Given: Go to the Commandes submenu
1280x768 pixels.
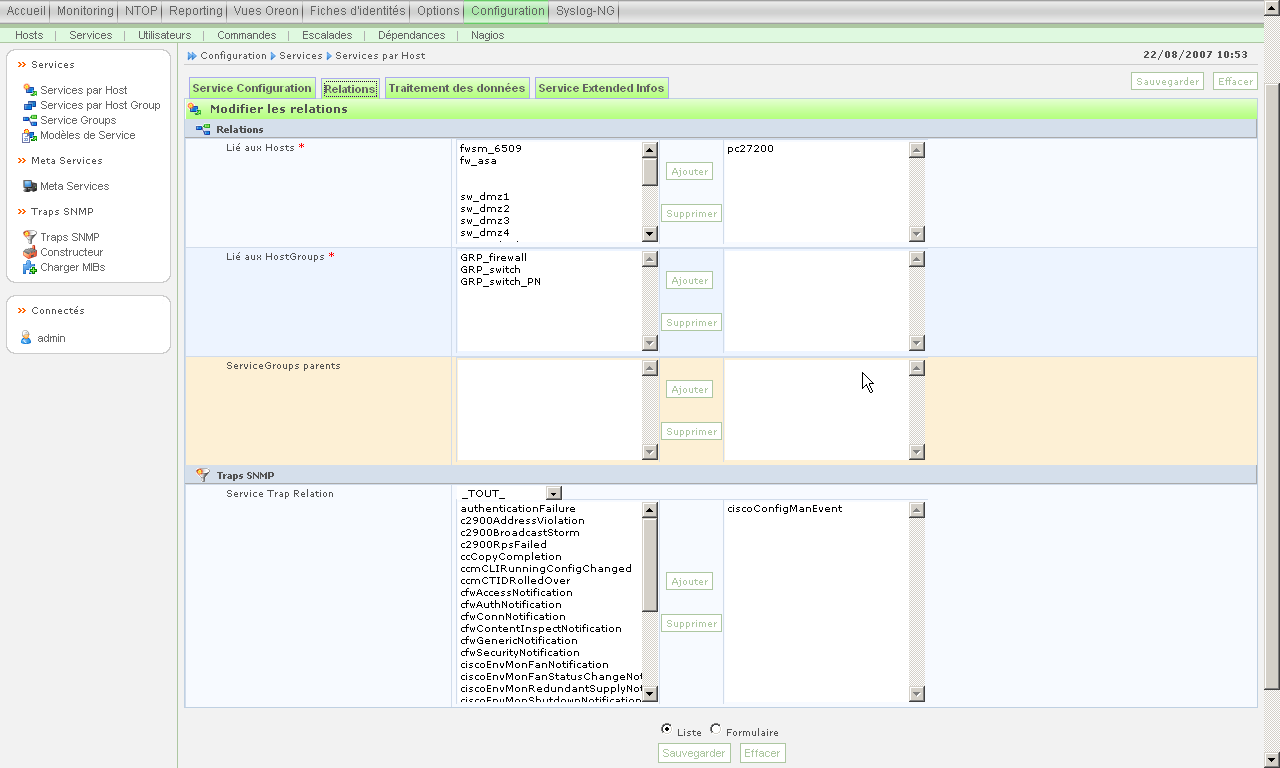Looking at the screenshot, I should click(x=247, y=35).
